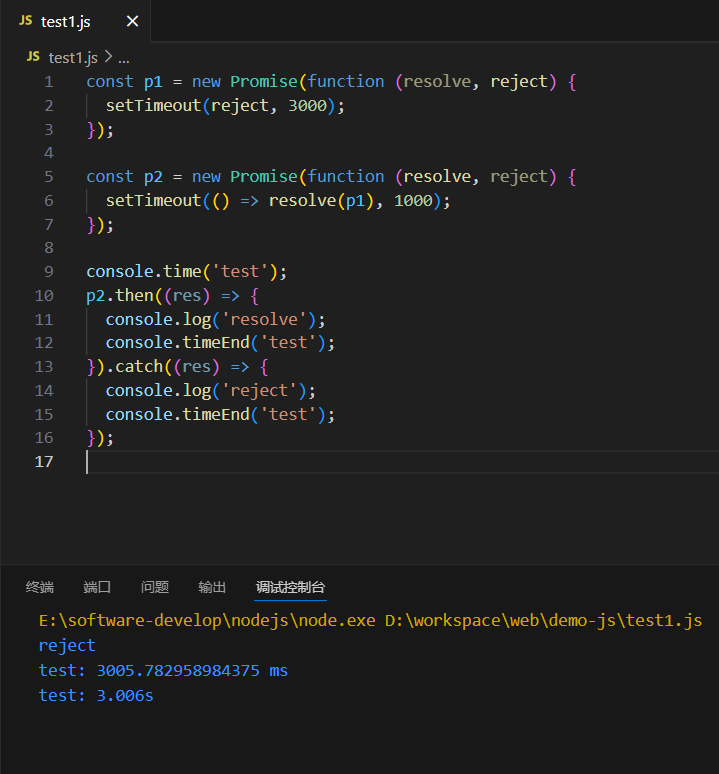Click line number 1 in the gutter
Viewport: 719px width, 774px height.
[48, 81]
